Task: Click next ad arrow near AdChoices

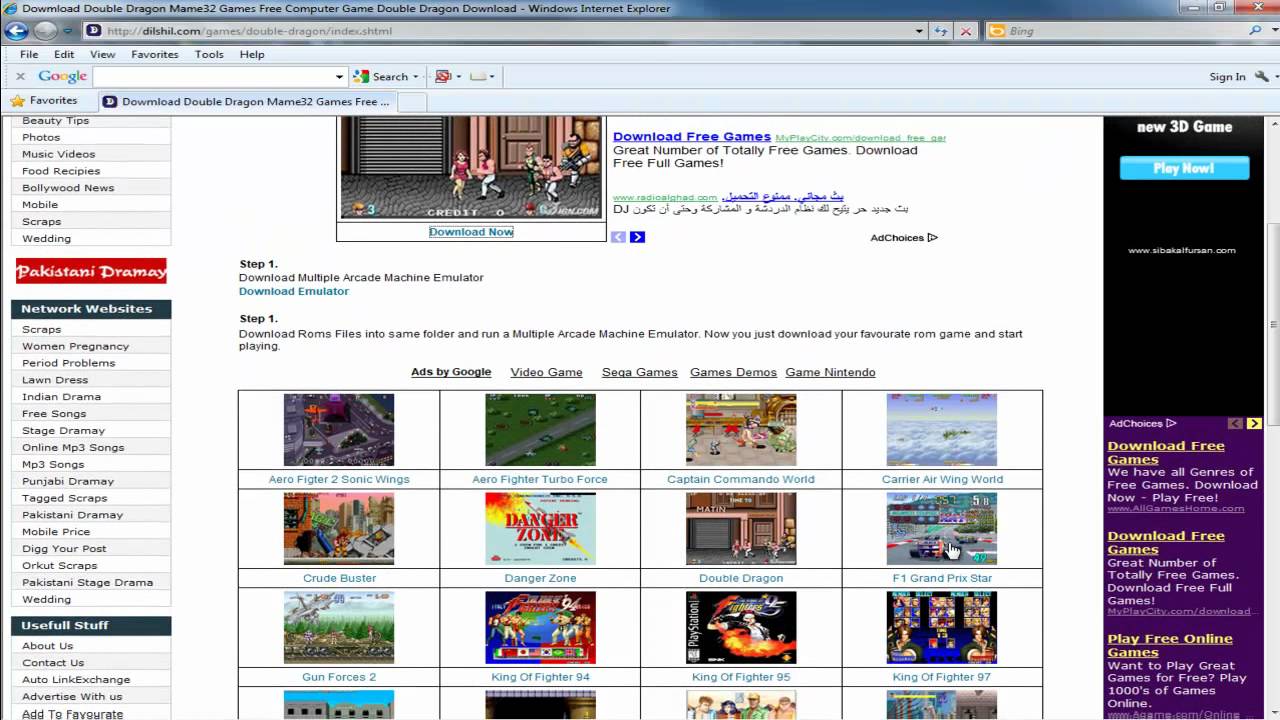Action: (637, 237)
